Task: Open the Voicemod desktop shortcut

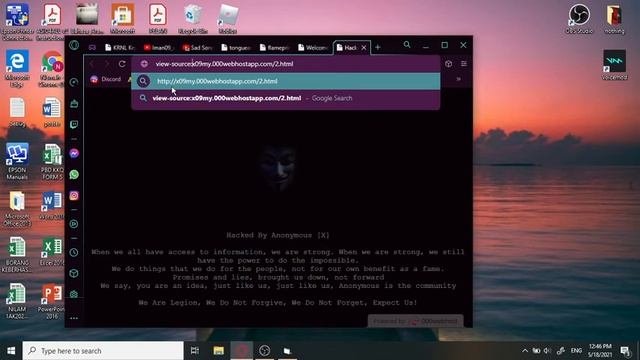Action: (x=614, y=64)
